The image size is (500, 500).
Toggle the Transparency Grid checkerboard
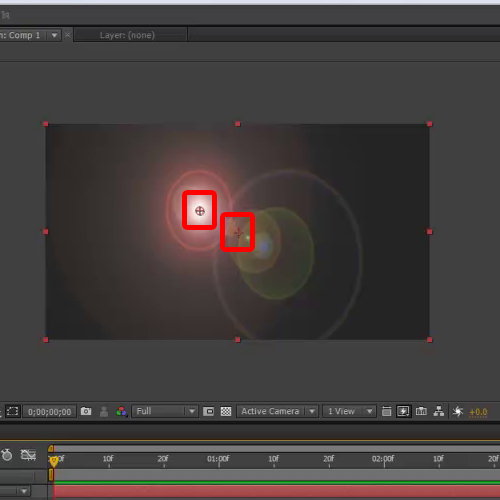pos(226,412)
